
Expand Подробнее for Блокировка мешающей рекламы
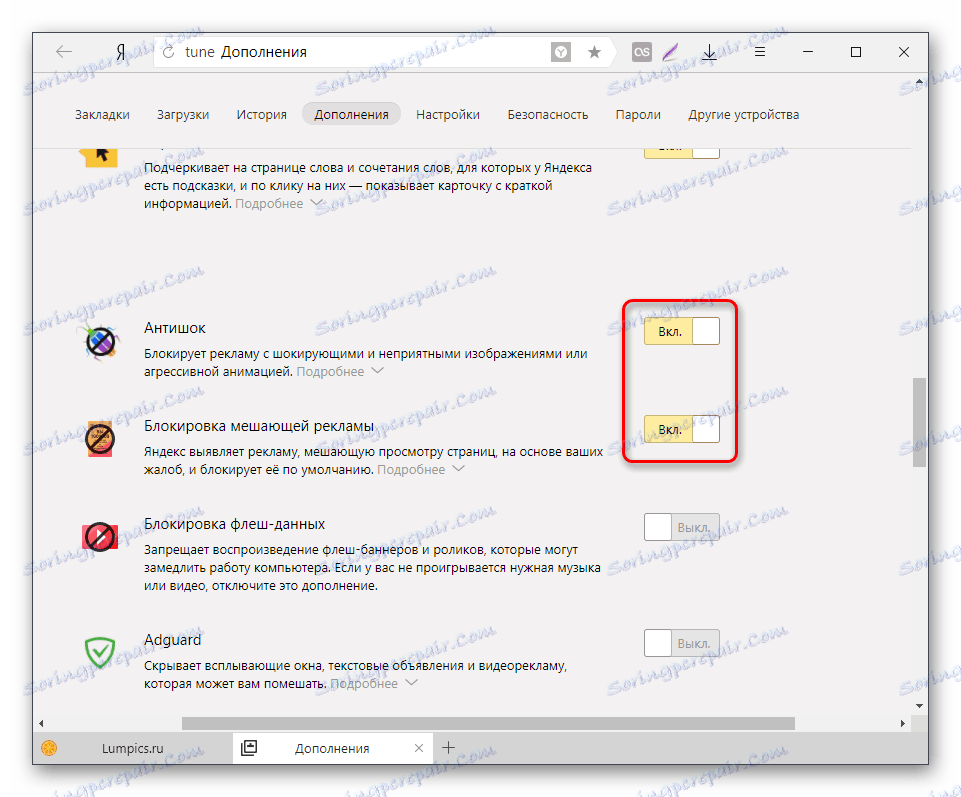point(420,470)
